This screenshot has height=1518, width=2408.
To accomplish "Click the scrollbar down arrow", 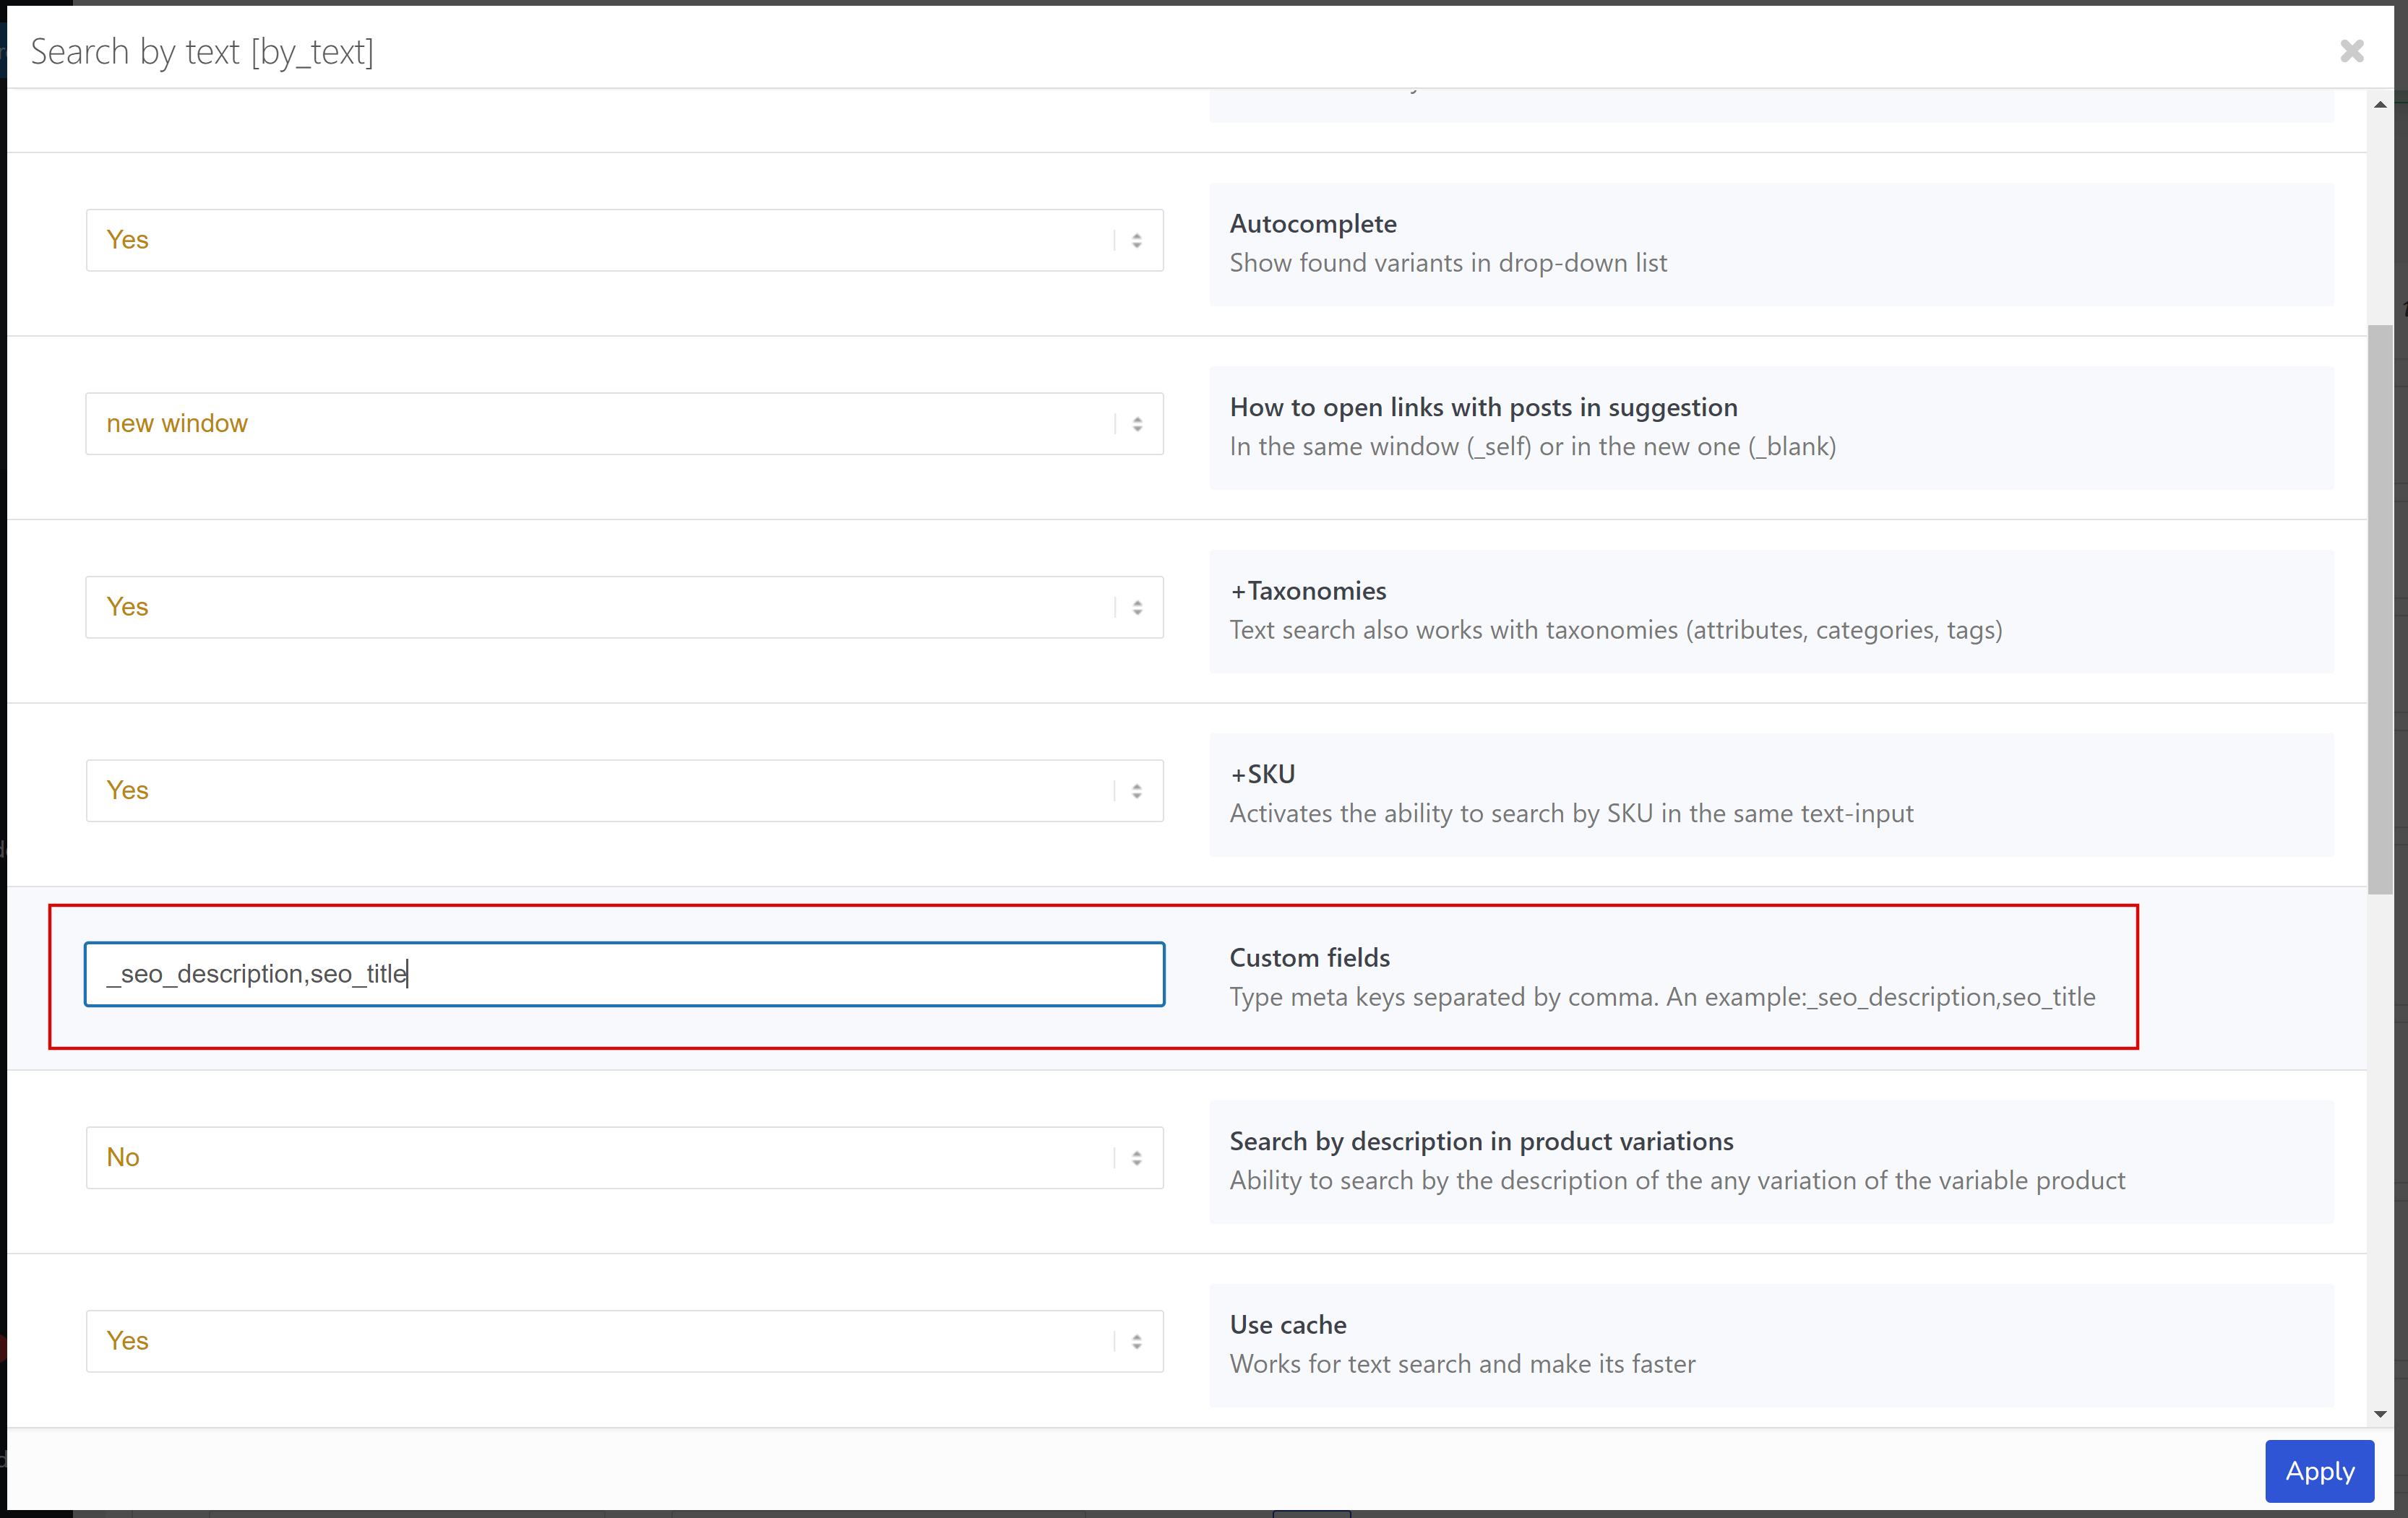I will point(2380,1414).
